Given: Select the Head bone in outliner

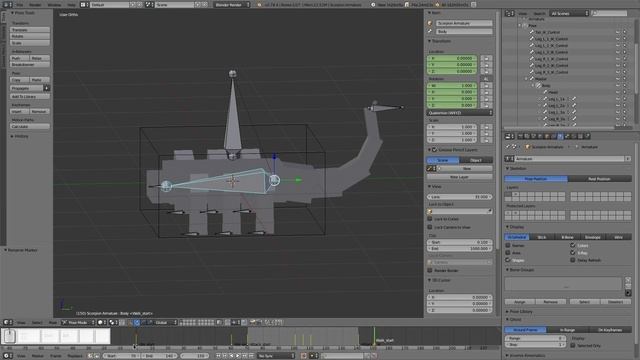Looking at the screenshot, I should [553, 92].
